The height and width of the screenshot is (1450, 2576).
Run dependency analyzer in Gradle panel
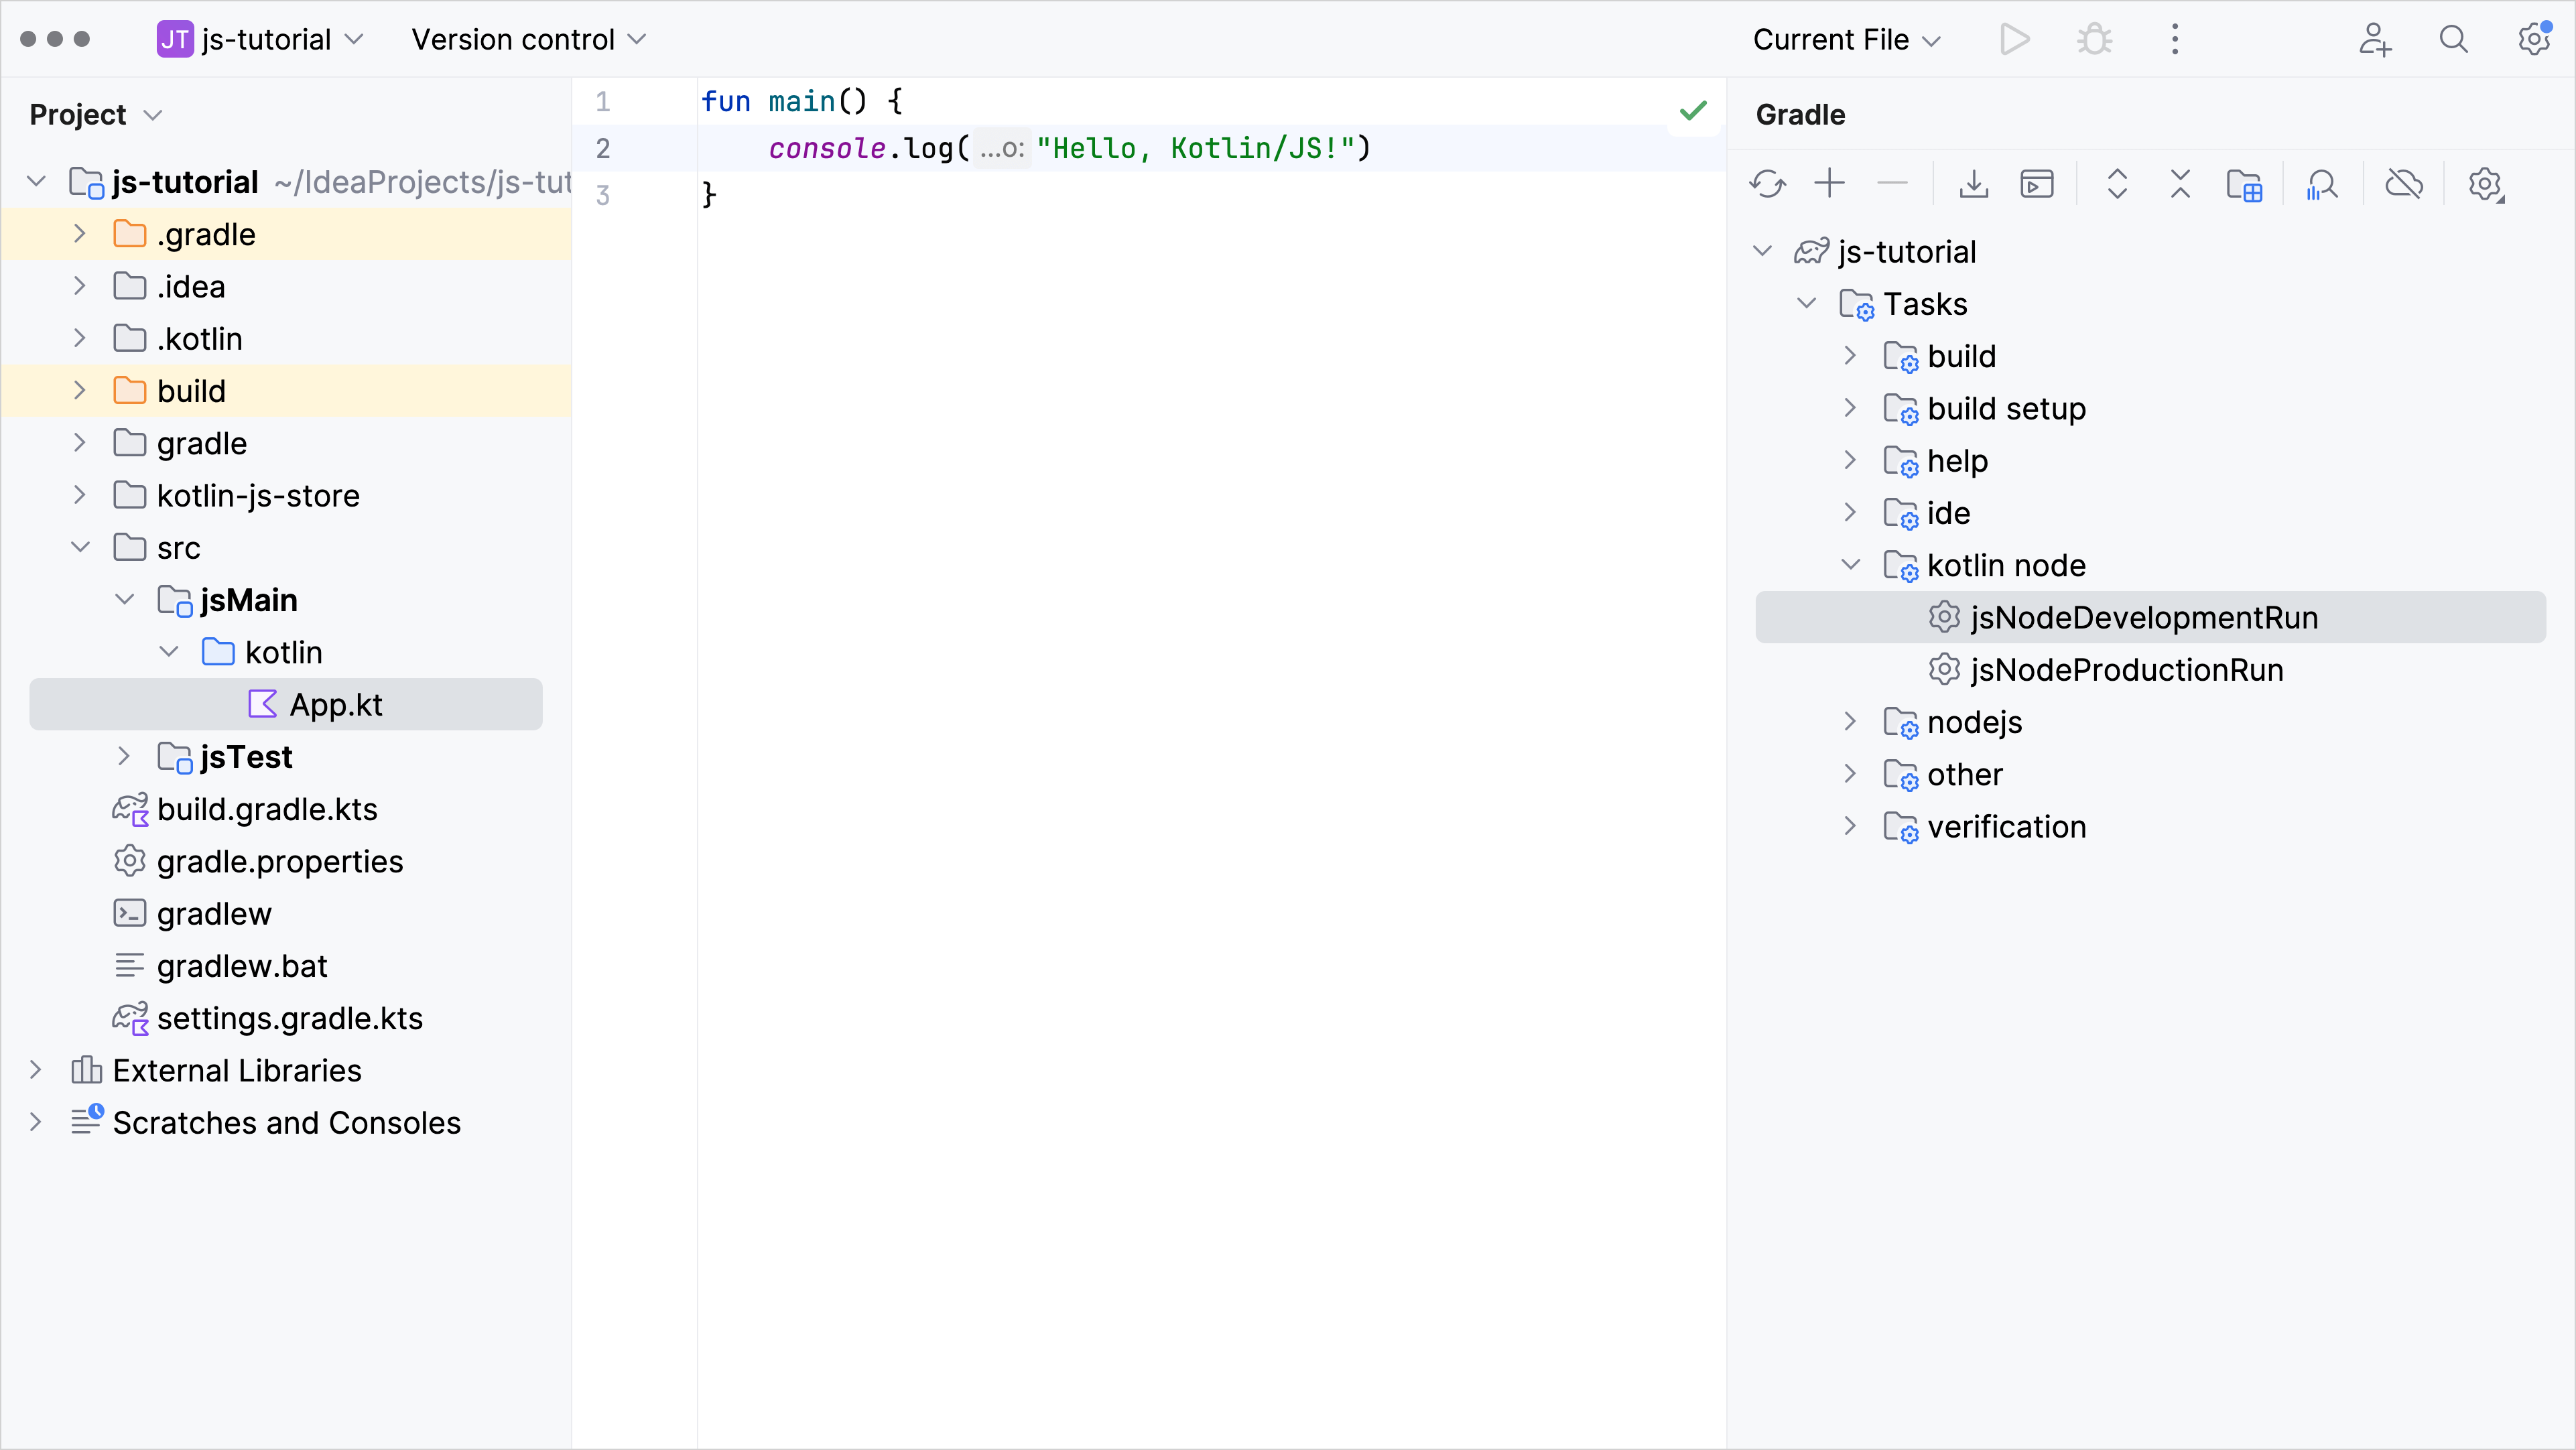coord(2323,184)
